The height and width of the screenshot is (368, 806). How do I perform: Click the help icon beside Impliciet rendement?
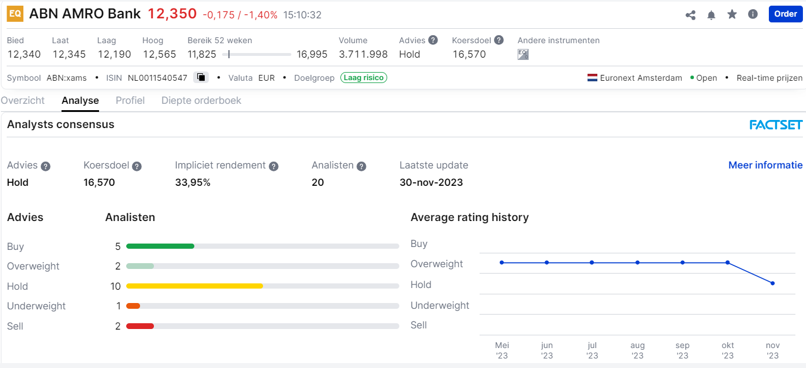[273, 166]
